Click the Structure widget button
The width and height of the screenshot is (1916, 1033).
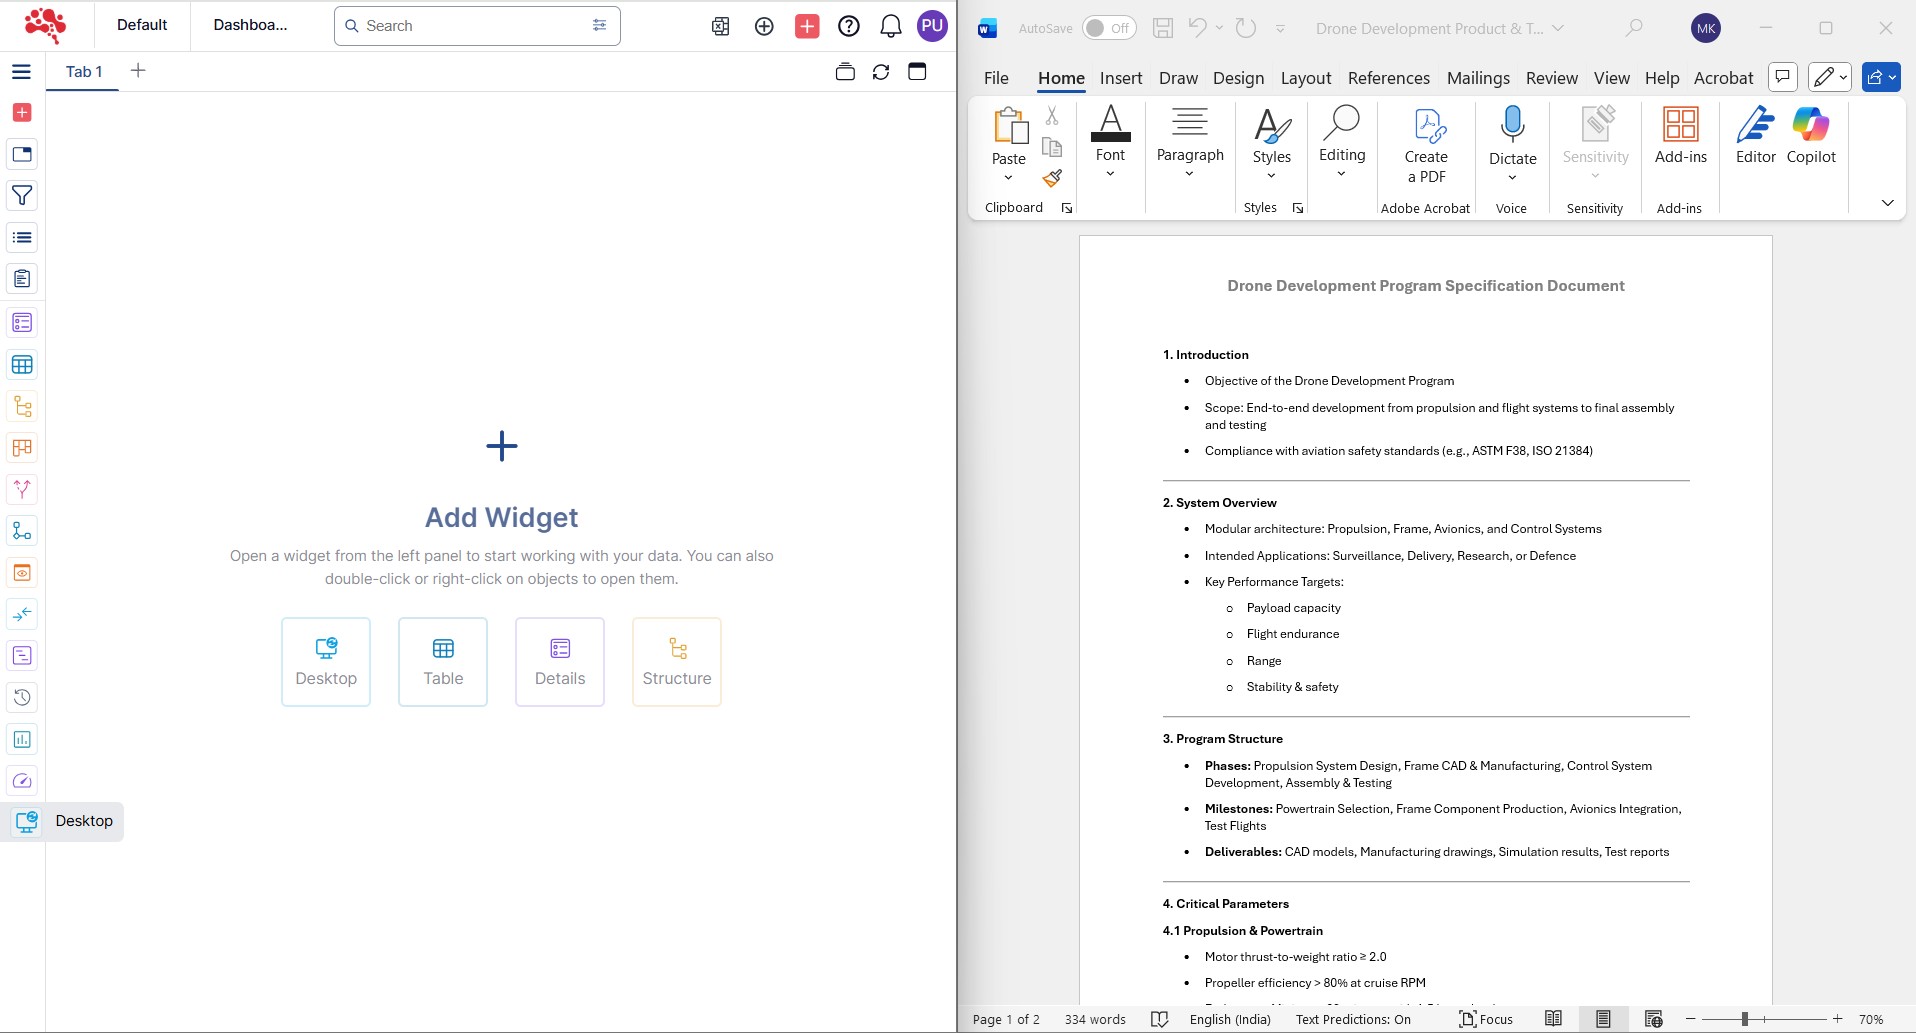pyautogui.click(x=677, y=662)
